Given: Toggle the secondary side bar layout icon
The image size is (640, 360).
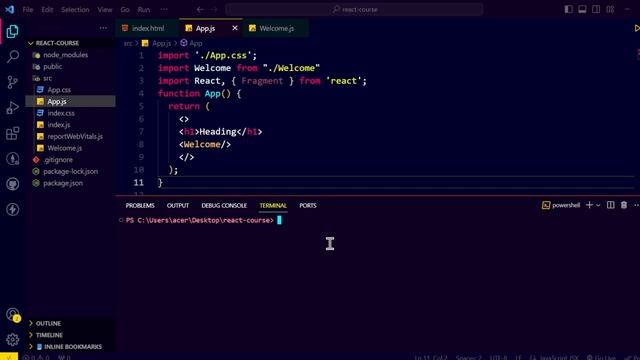Looking at the screenshot, I should point(596,9).
